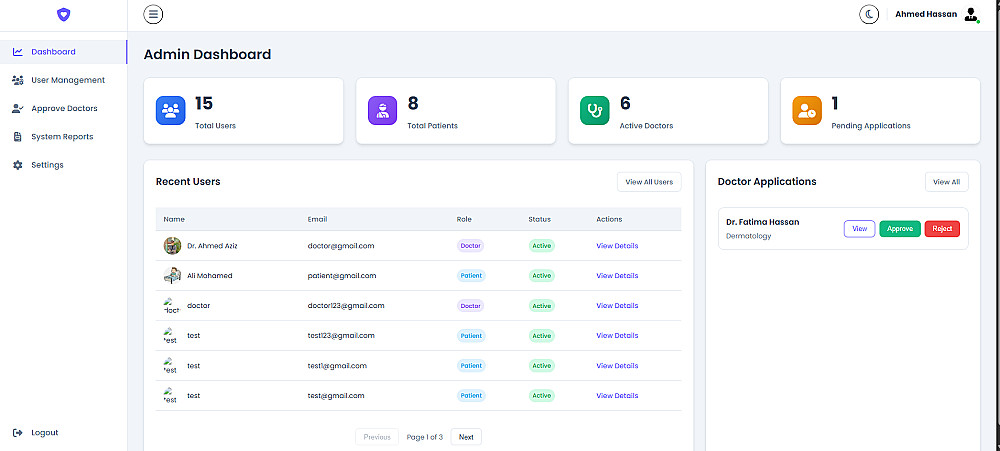This screenshot has width=1000, height=451.
Task: Click the Active status badge for Dr. Ahmed Aziz
Action: point(541,246)
